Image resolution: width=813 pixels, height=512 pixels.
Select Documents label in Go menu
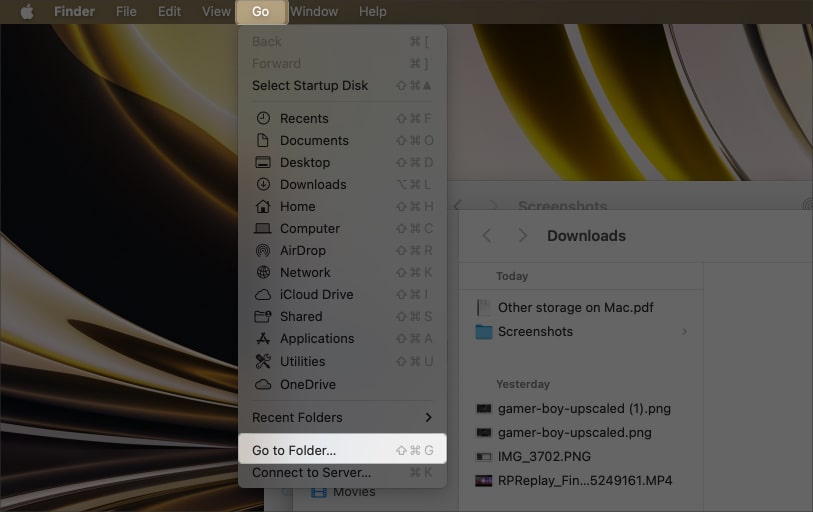(314, 141)
